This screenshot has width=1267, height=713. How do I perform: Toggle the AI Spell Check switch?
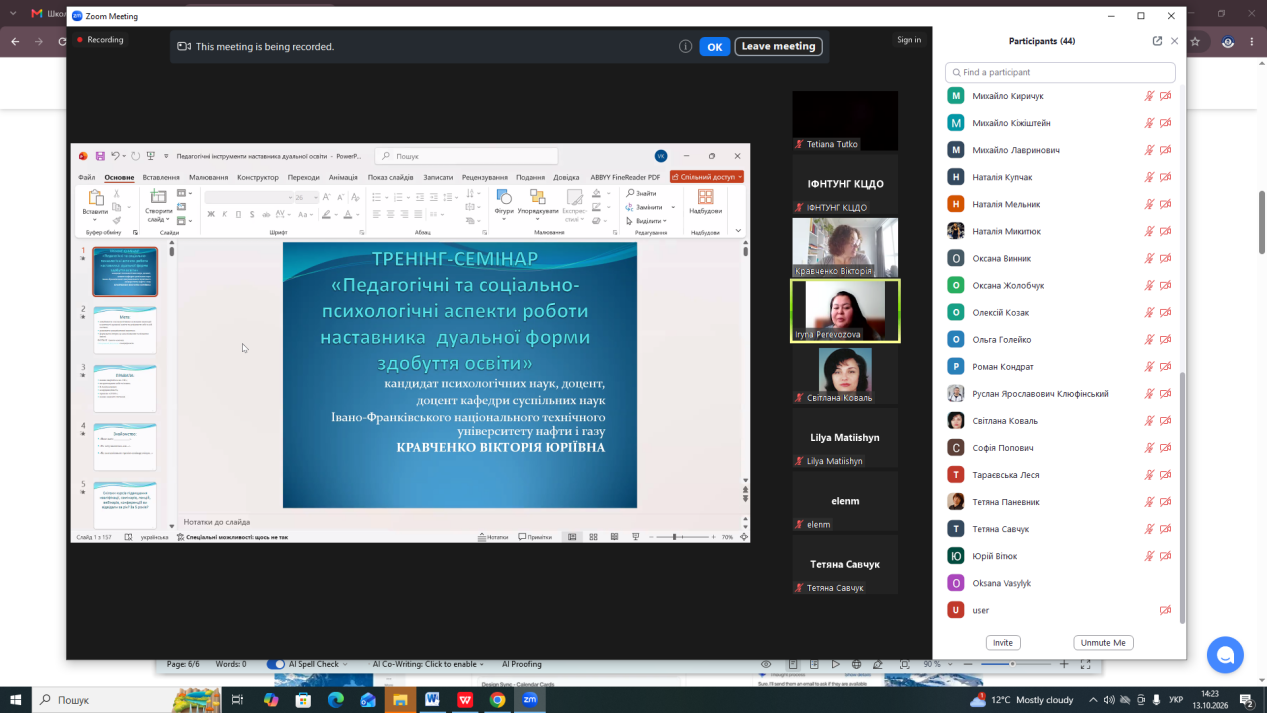click(276, 664)
